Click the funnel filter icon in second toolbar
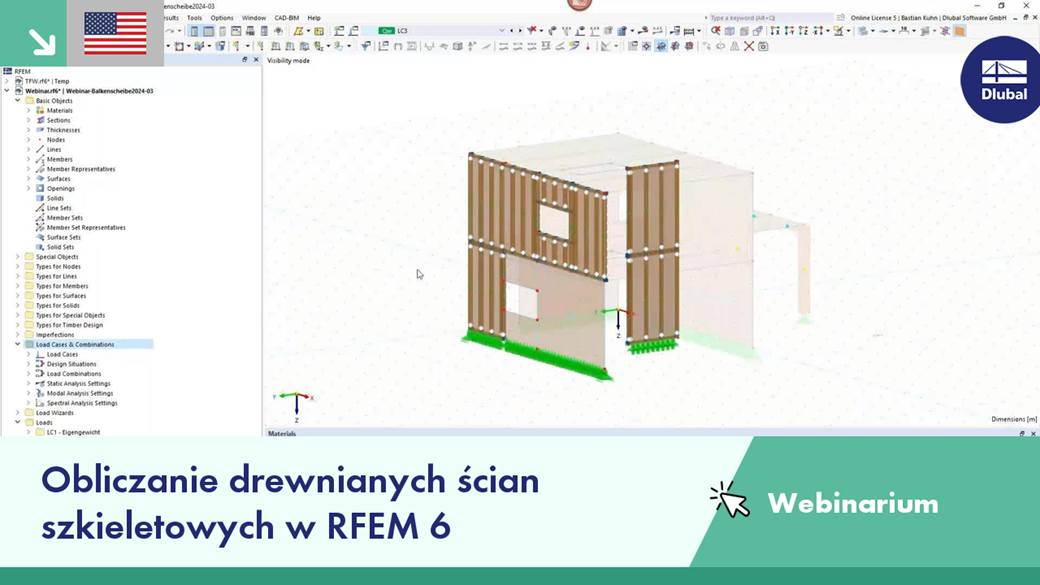This screenshot has height=585, width=1040. click(x=365, y=46)
